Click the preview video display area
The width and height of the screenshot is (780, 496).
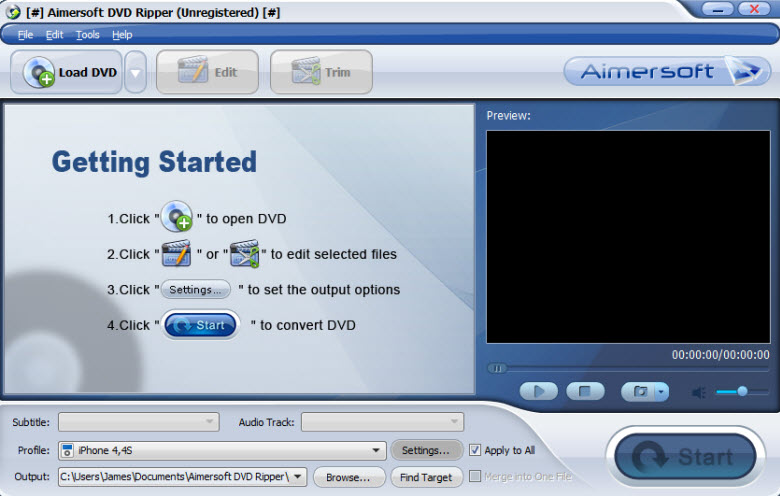tap(628, 237)
